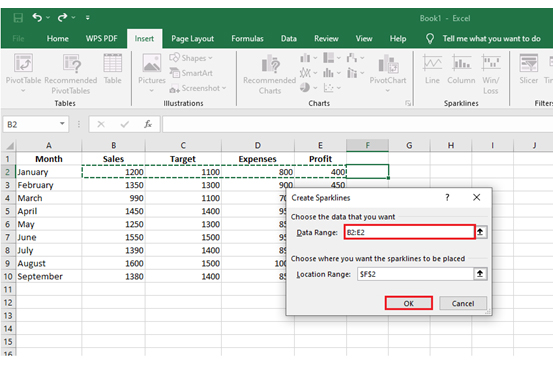Go to the Page Layout tab
The image size is (553, 367).
pos(193,38)
